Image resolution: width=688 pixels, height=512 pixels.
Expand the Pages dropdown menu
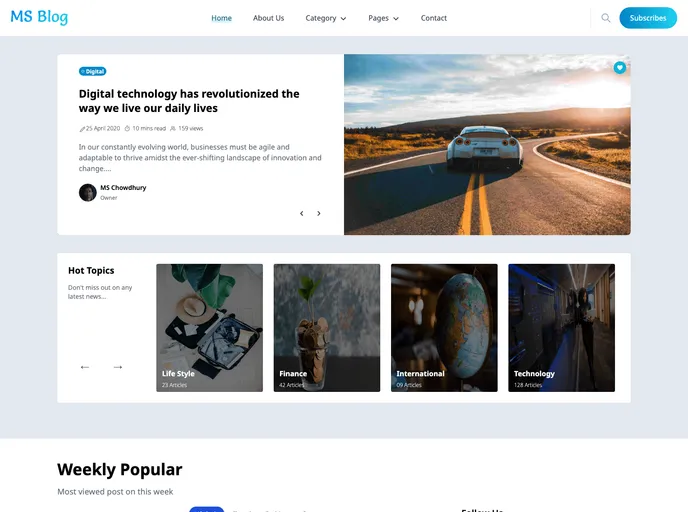(x=383, y=18)
